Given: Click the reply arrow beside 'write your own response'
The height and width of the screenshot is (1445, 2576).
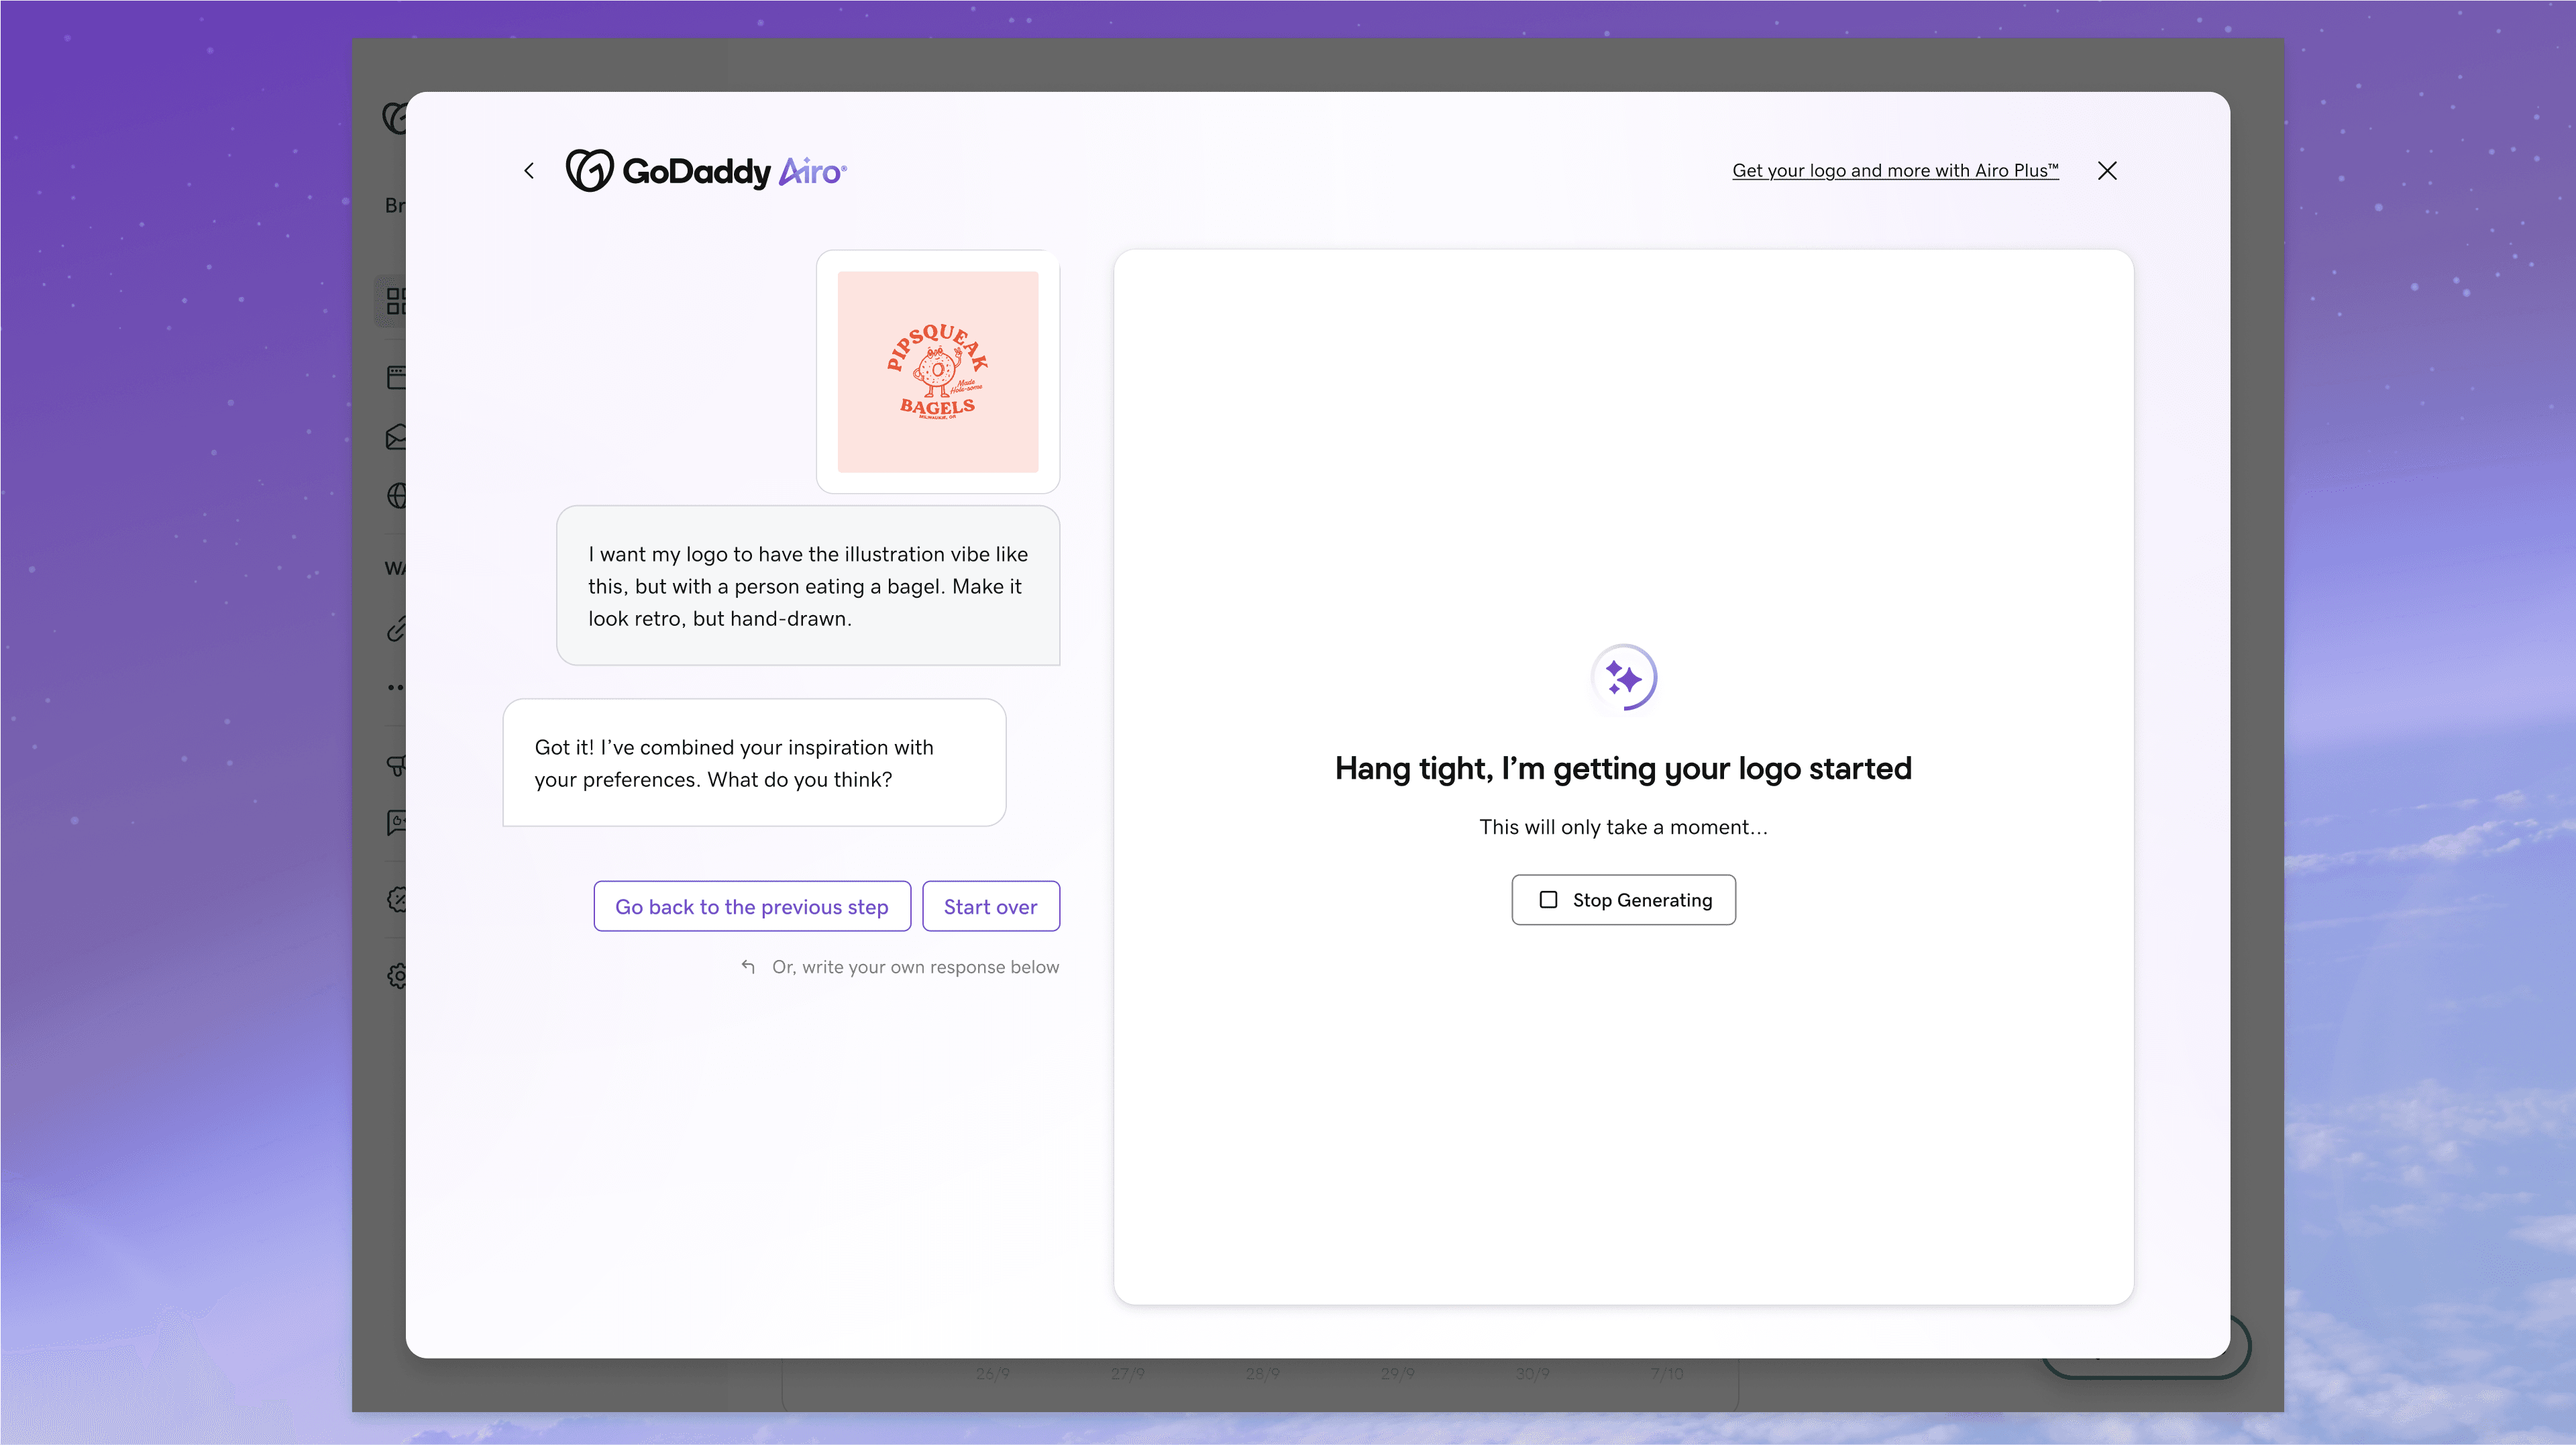Looking at the screenshot, I should 748,966.
